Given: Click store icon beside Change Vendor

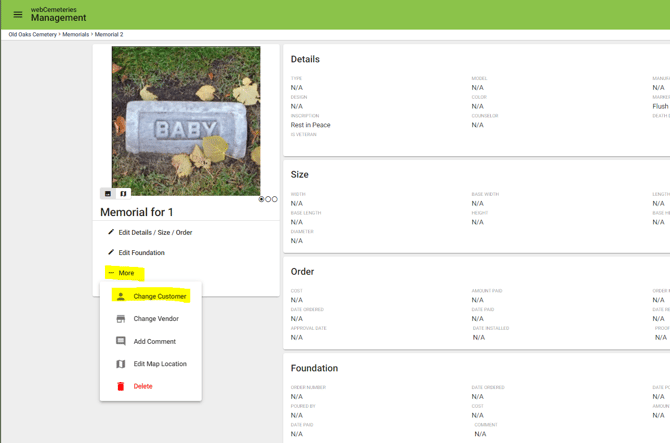Looking at the screenshot, I should coord(121,319).
